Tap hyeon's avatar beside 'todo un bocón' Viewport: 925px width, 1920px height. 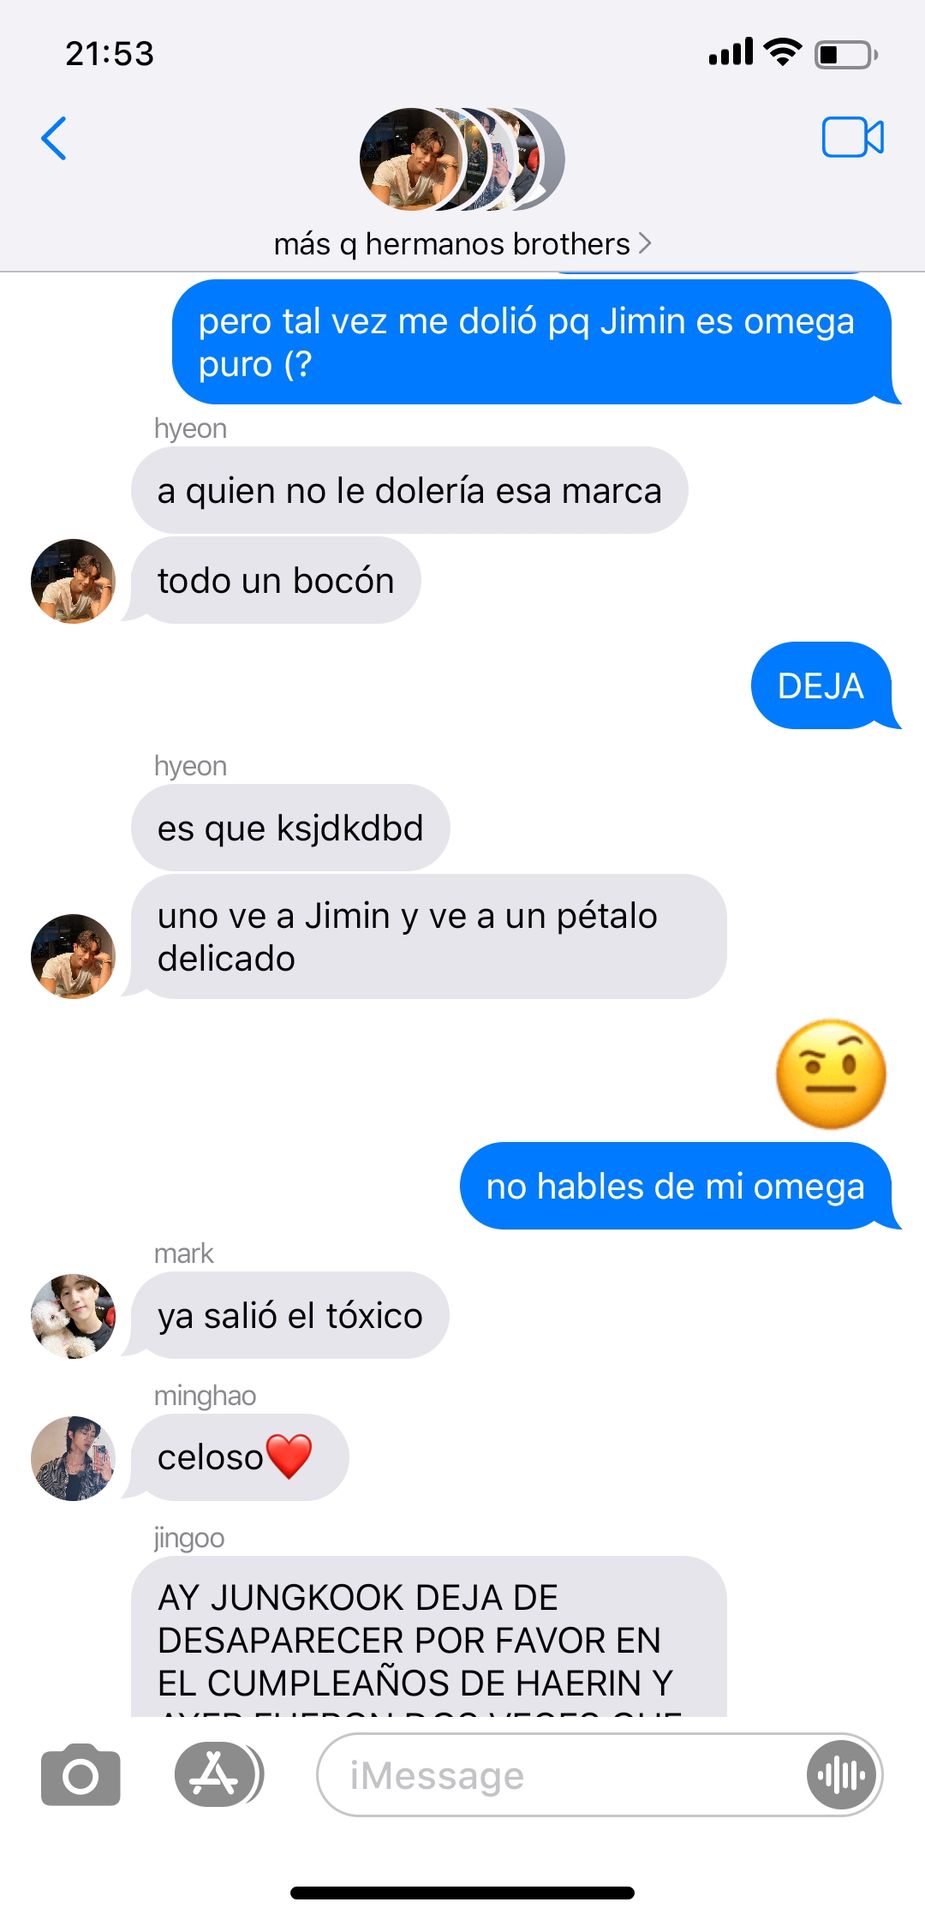[x=73, y=581]
